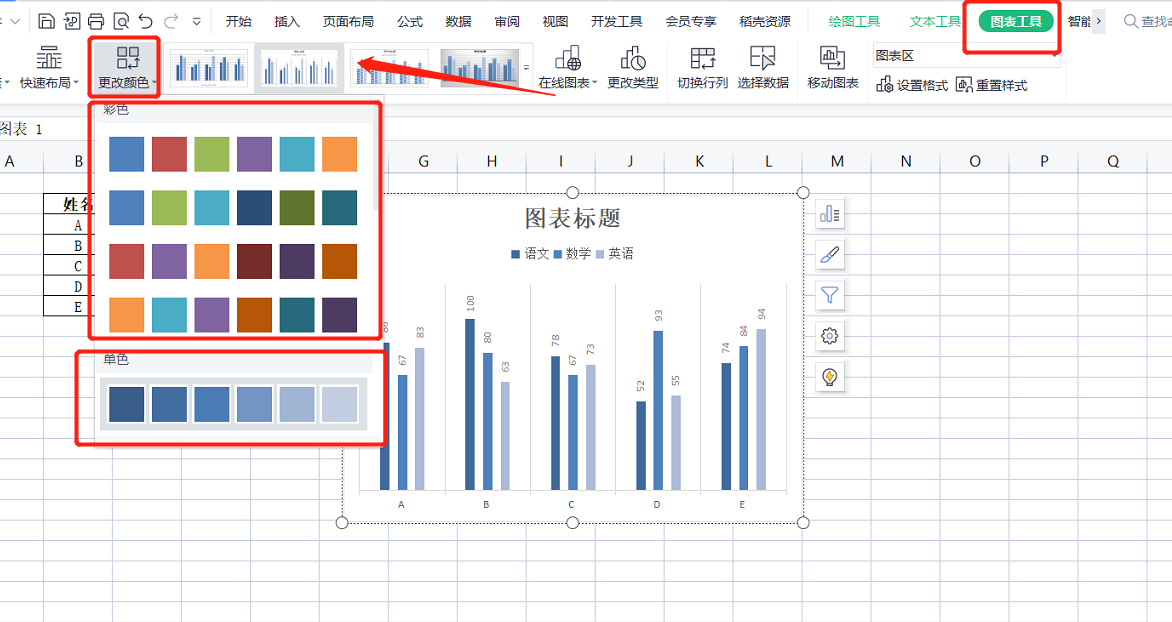Switch to the 数据 tab

(458, 22)
